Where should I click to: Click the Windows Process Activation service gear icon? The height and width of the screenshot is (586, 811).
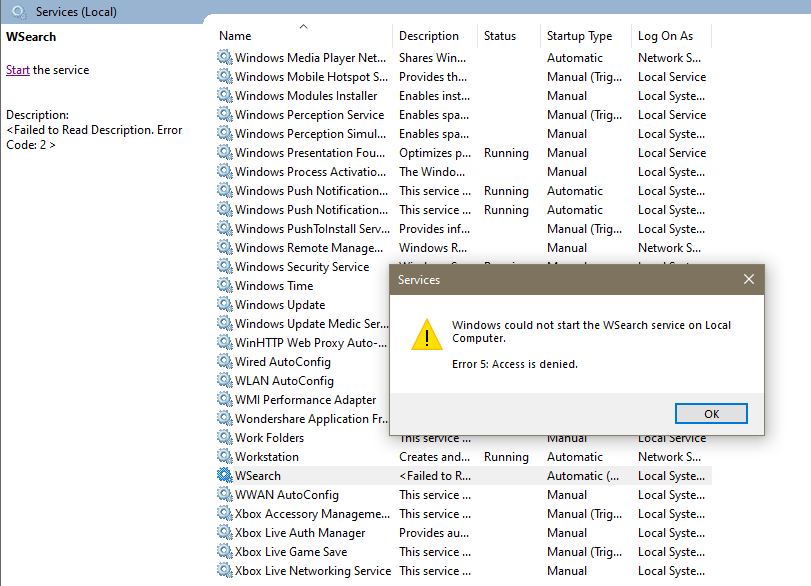click(224, 171)
